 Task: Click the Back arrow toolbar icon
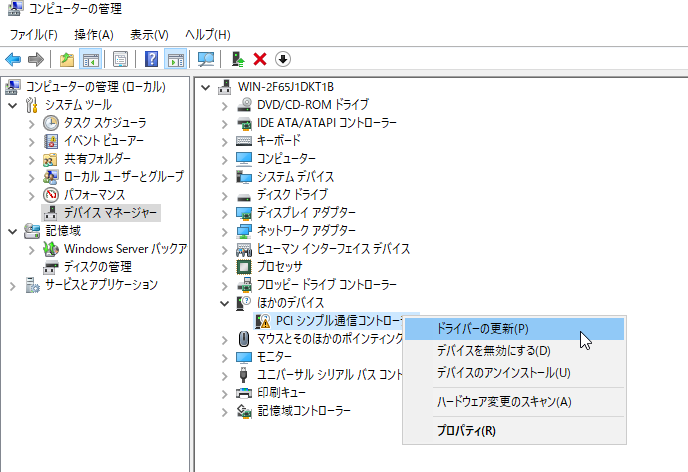13,59
